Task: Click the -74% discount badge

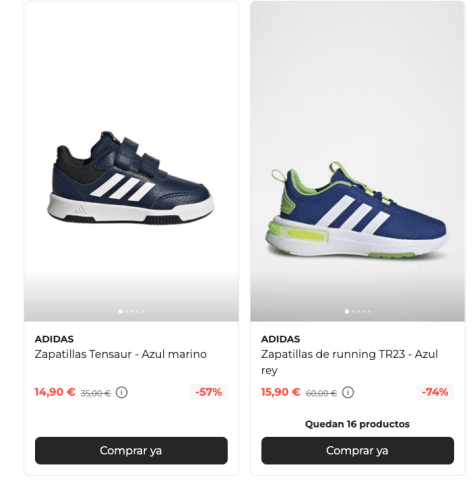Action: click(x=435, y=392)
